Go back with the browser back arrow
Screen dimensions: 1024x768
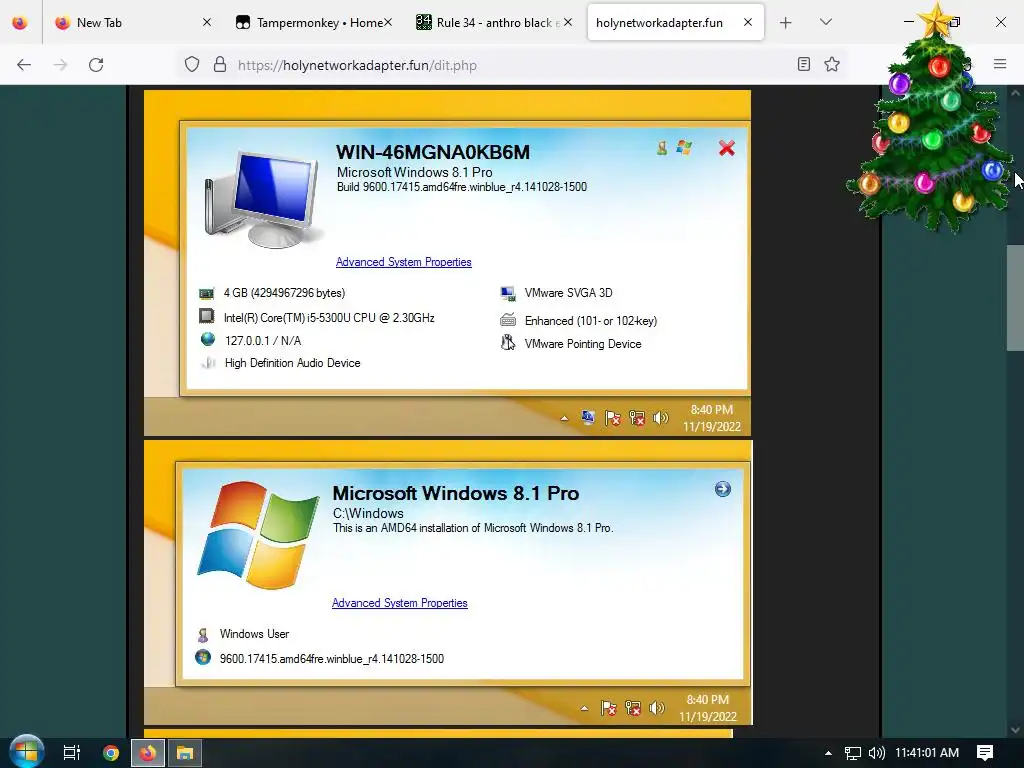[x=24, y=65]
